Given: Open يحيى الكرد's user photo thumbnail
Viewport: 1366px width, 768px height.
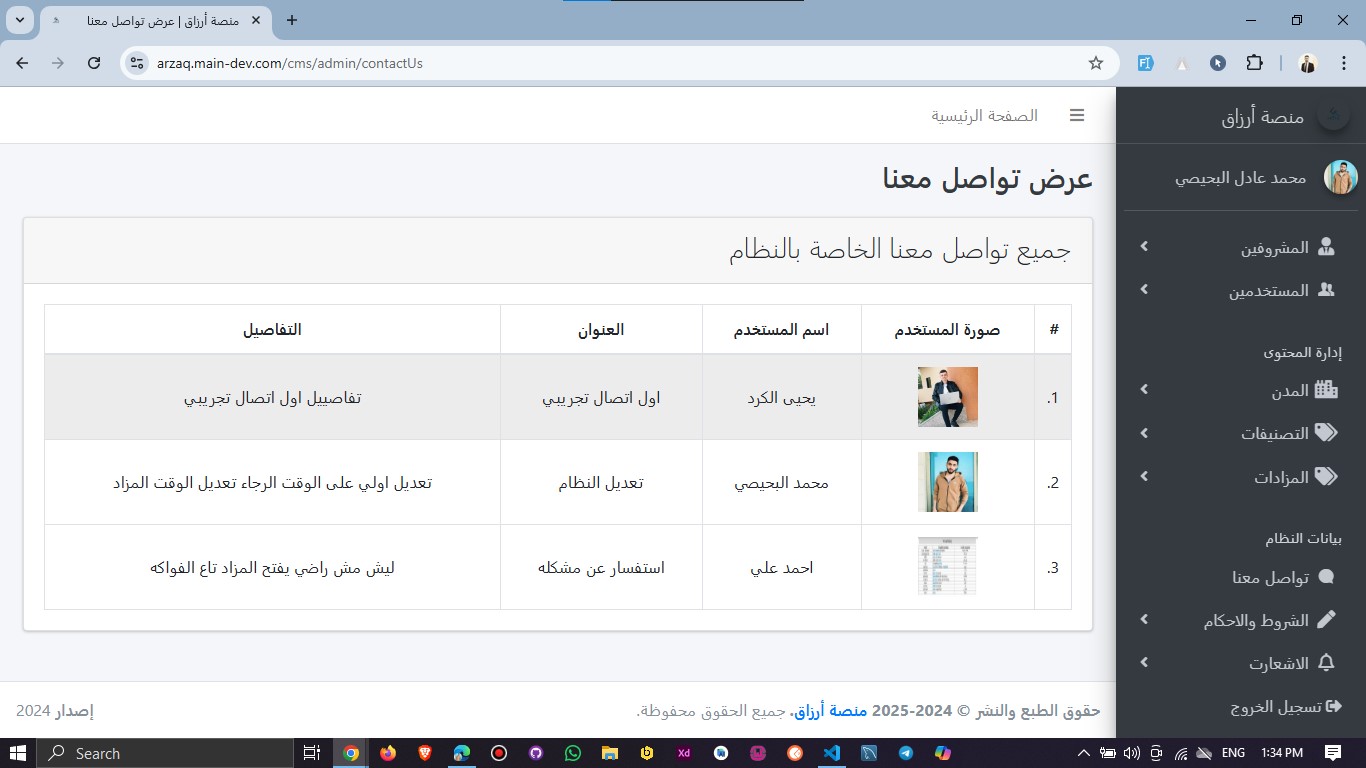Looking at the screenshot, I should click(947, 397).
